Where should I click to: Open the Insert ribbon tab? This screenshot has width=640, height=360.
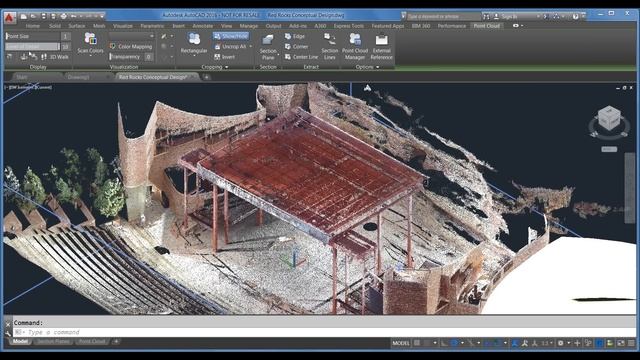178,26
